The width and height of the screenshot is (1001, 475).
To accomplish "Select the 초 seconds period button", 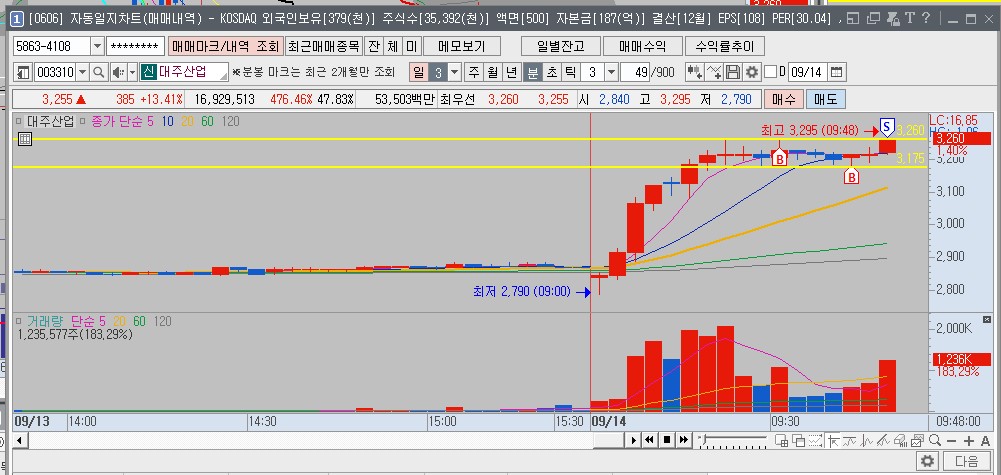I will (x=551, y=72).
